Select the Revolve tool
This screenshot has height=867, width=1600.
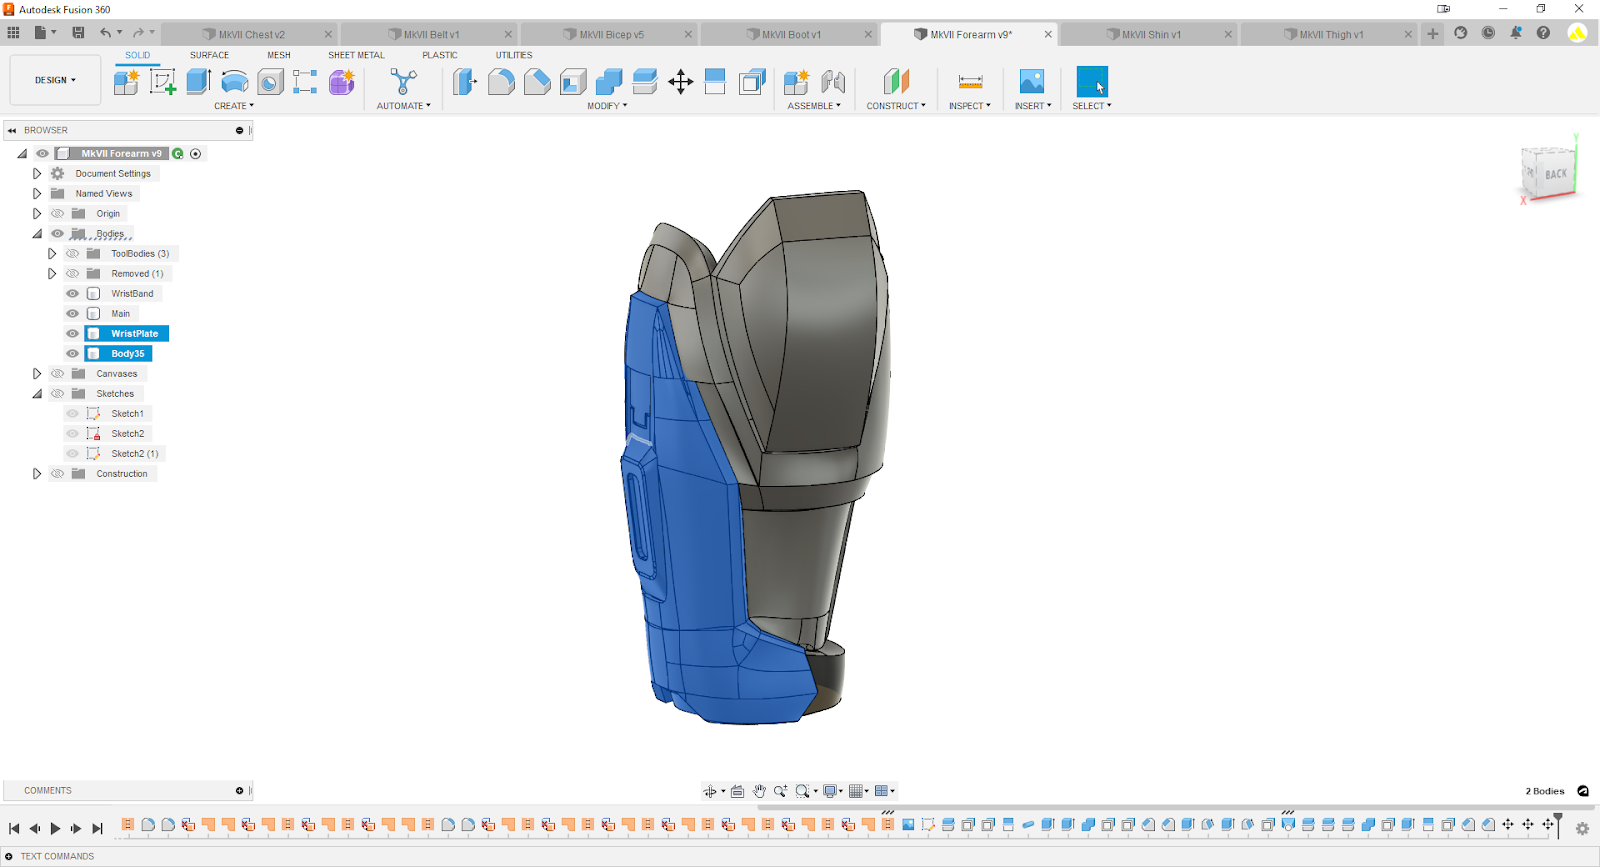coord(234,82)
